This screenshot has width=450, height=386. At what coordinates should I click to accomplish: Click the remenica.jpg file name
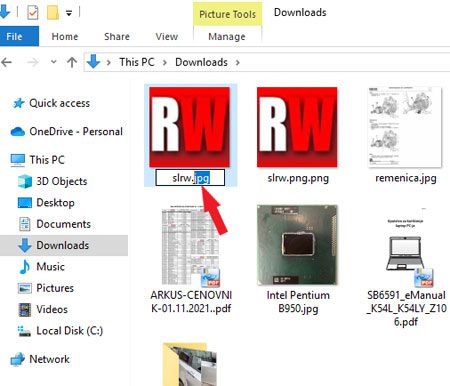click(x=406, y=178)
